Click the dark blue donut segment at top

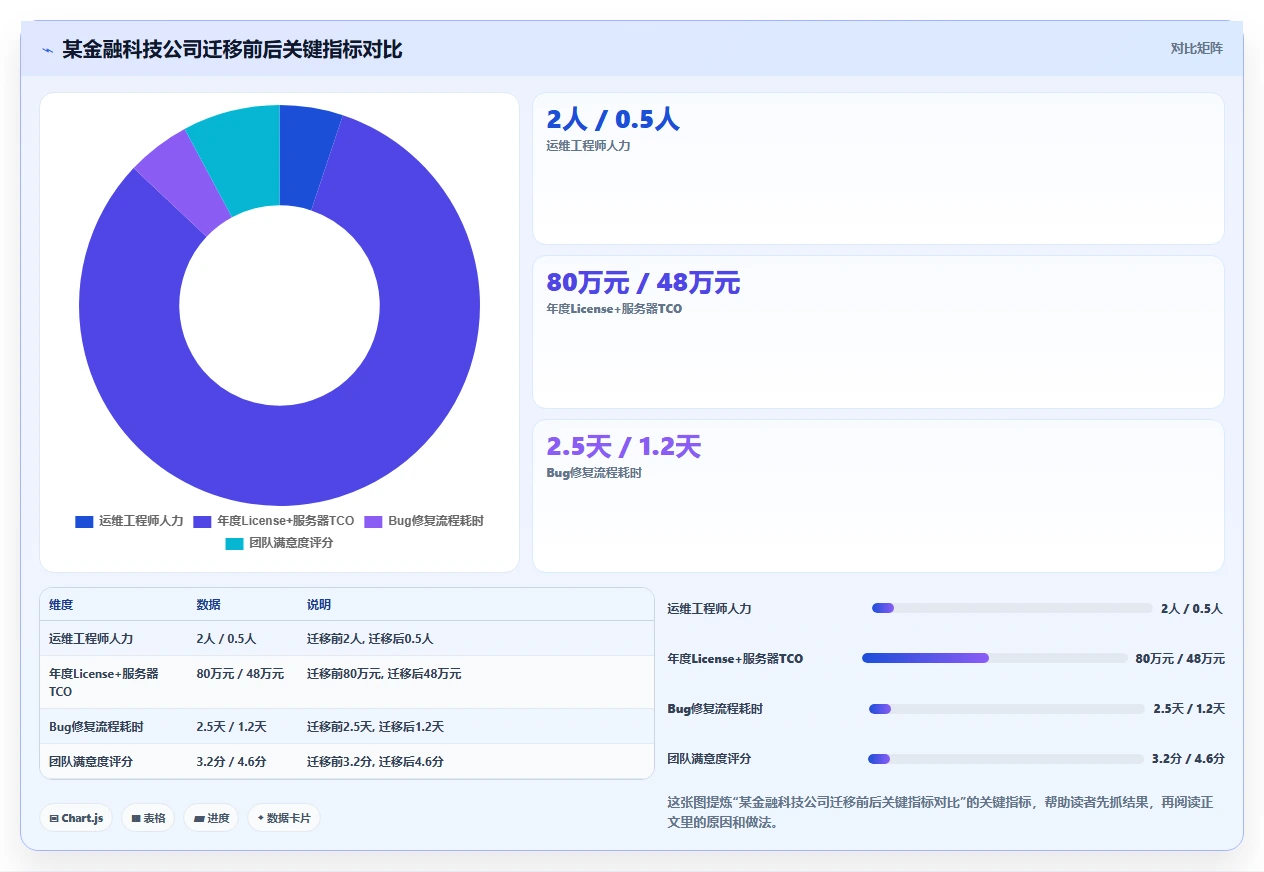[305, 155]
